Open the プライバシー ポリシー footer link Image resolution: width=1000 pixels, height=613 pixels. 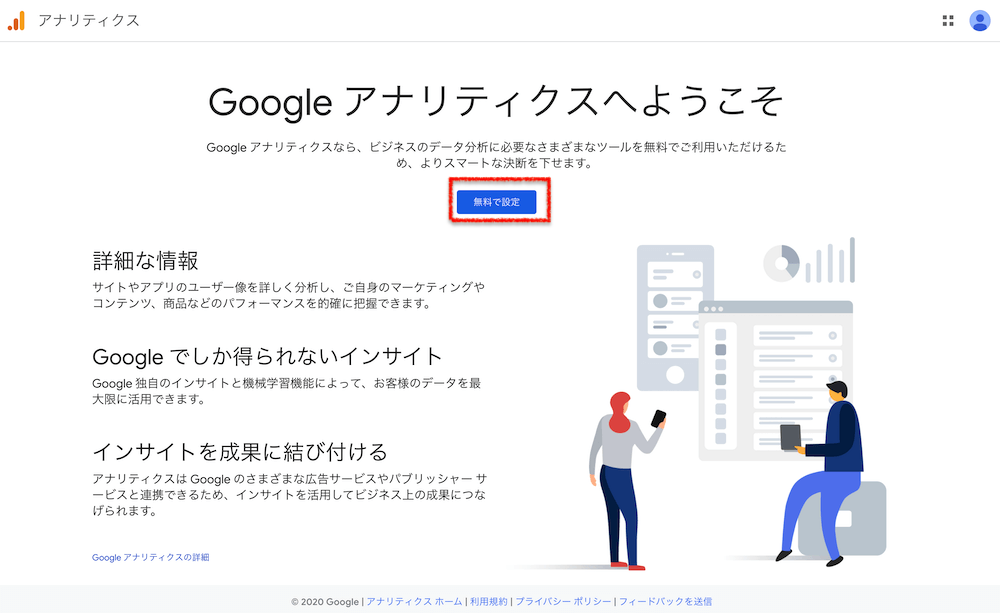[563, 602]
